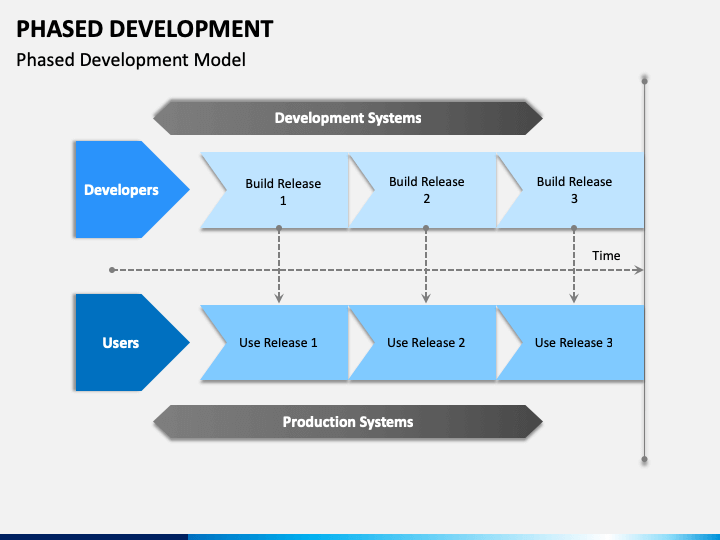The image size is (720, 540).
Task: Click the Production Systems banner
Action: (x=348, y=422)
